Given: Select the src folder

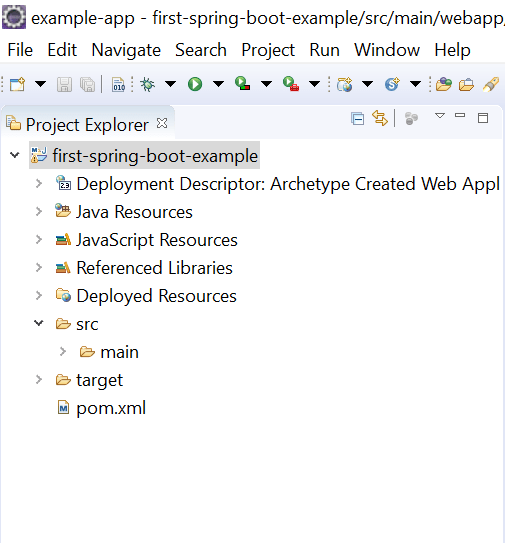Looking at the screenshot, I should click(87, 324).
